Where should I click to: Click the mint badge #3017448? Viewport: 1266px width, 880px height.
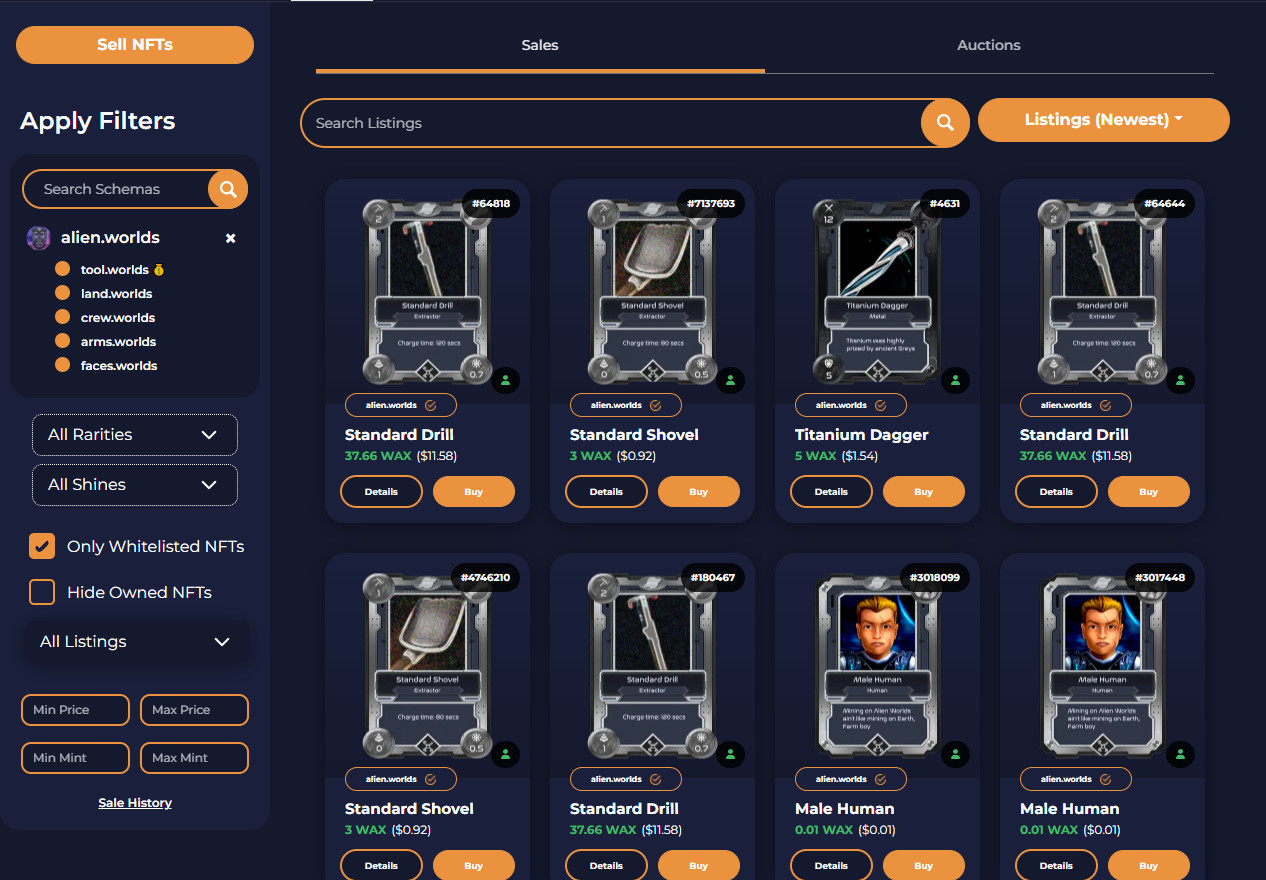coord(1160,577)
